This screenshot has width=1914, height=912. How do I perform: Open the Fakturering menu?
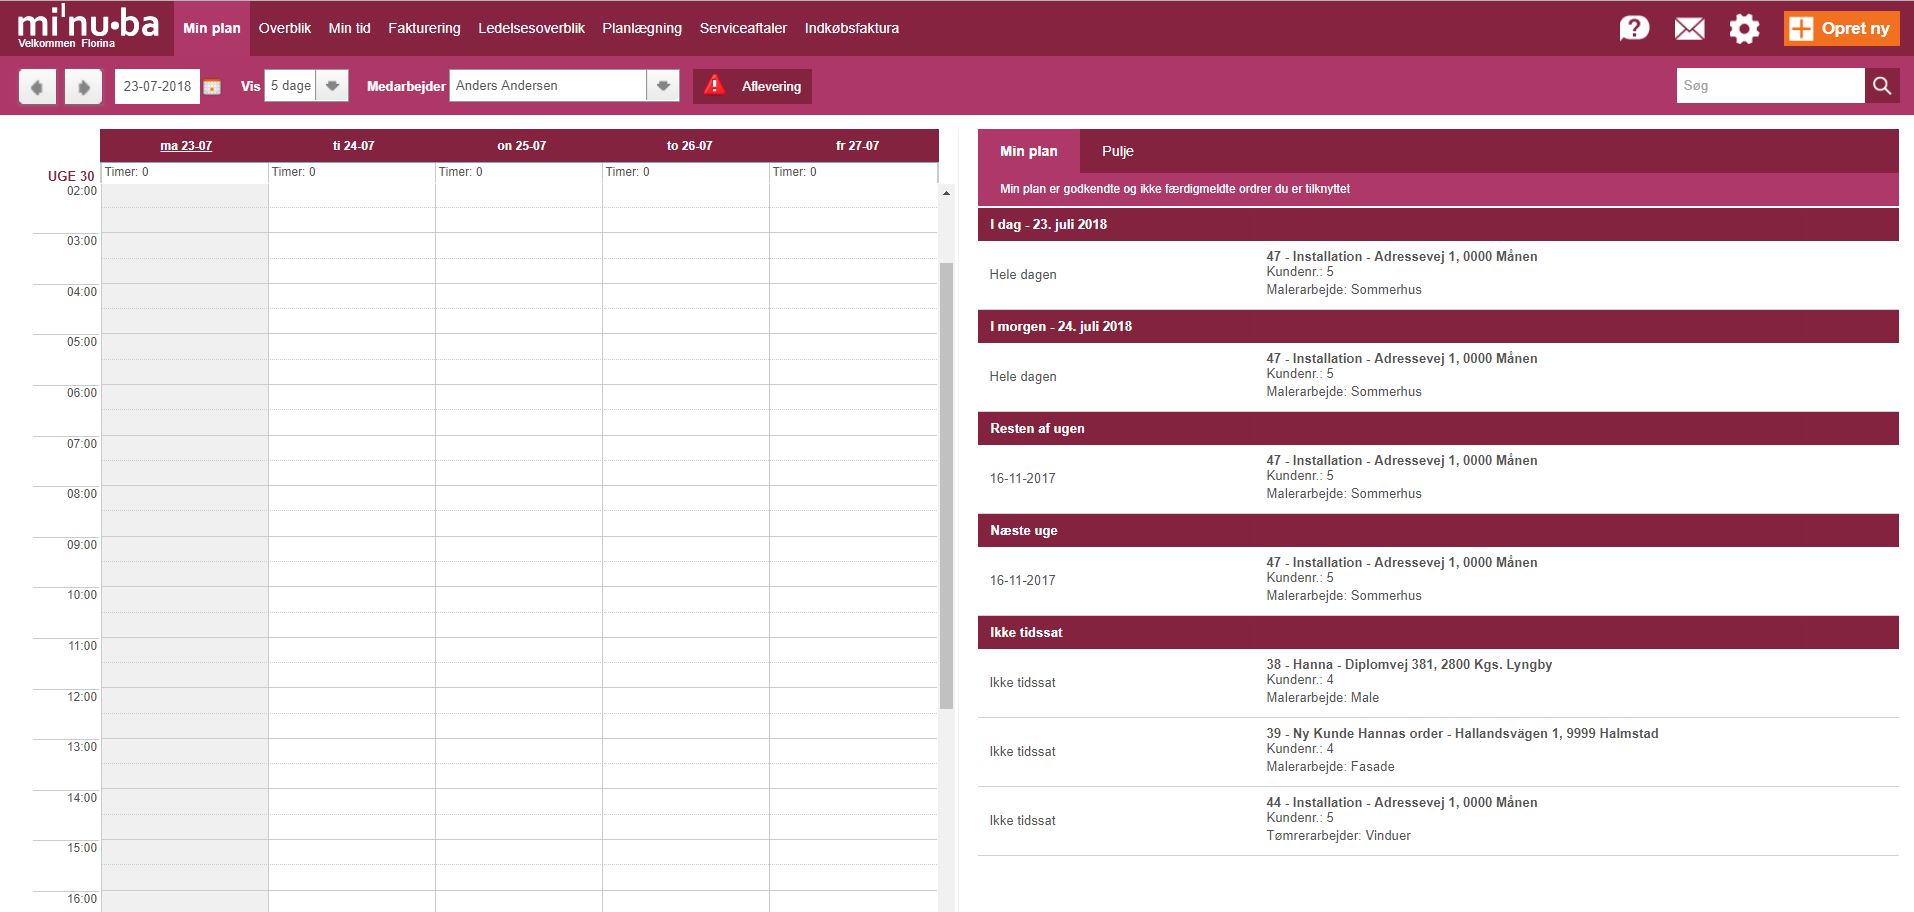tap(424, 28)
